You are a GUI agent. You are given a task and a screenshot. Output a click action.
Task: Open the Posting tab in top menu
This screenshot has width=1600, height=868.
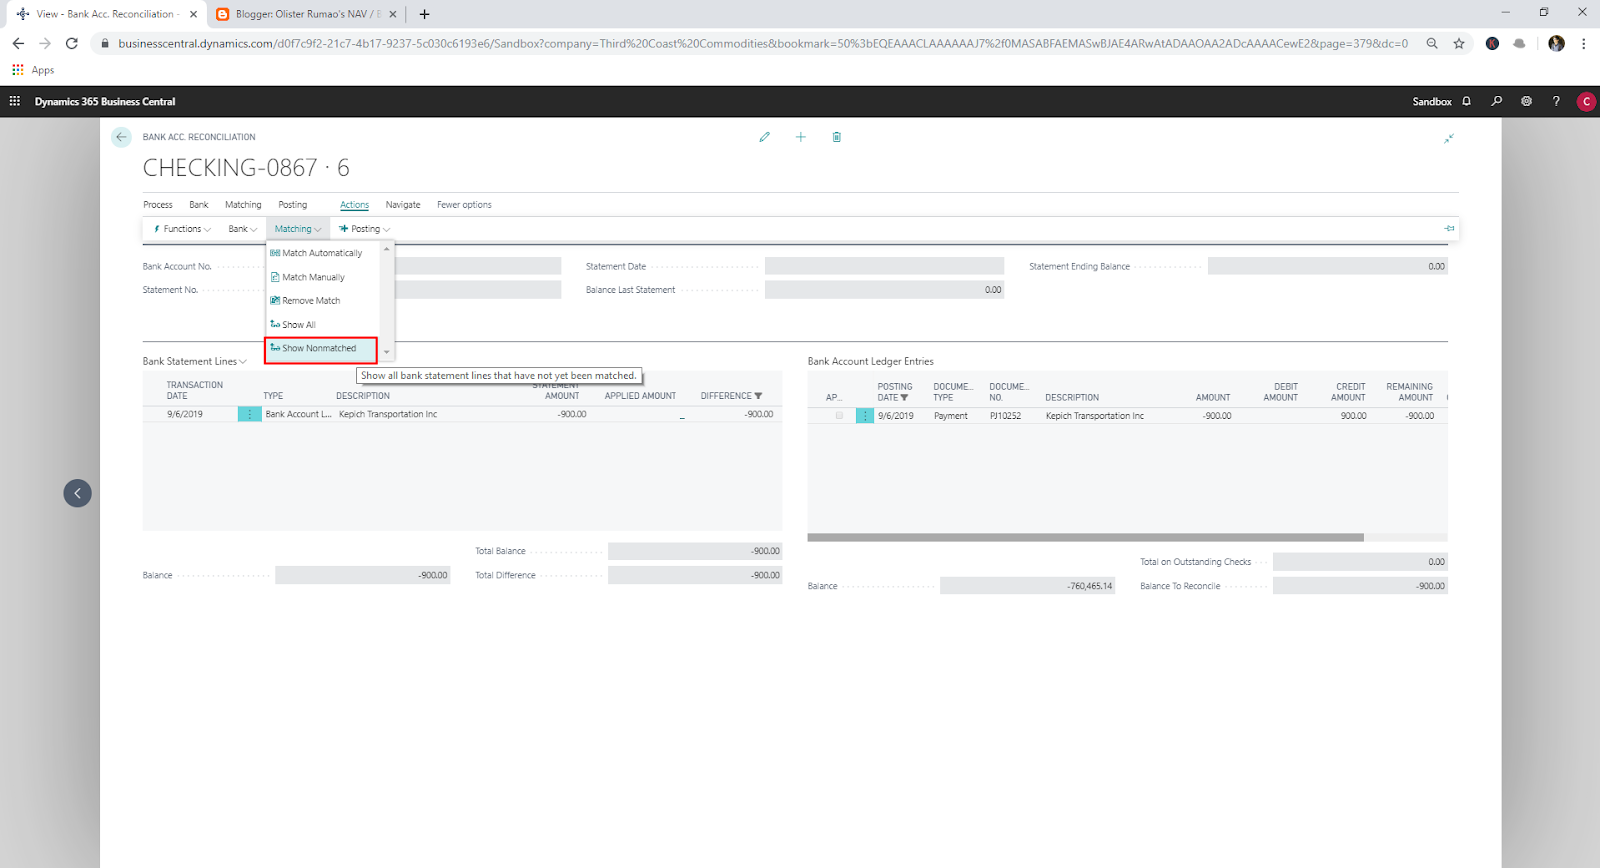pyautogui.click(x=293, y=205)
